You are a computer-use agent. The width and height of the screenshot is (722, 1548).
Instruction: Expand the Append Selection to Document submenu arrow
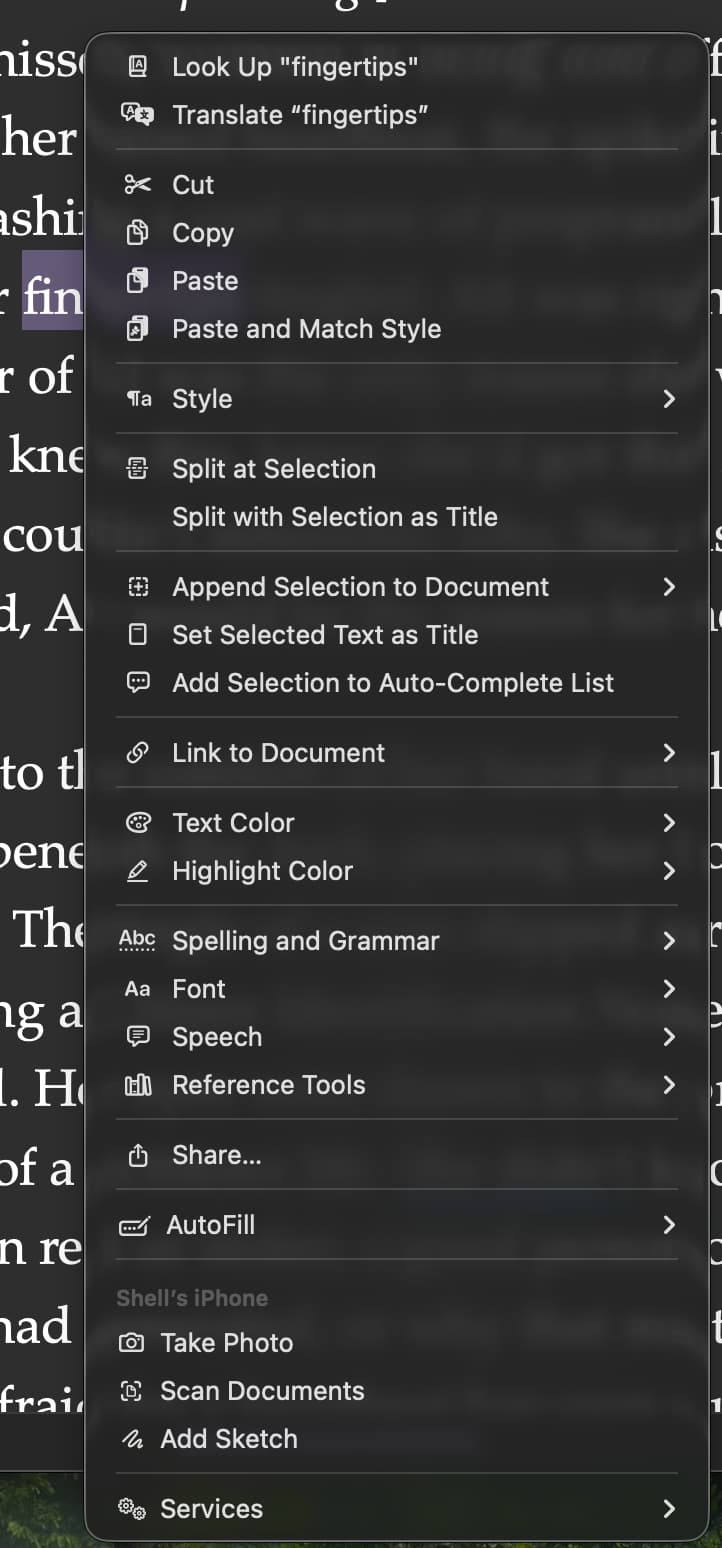click(669, 587)
